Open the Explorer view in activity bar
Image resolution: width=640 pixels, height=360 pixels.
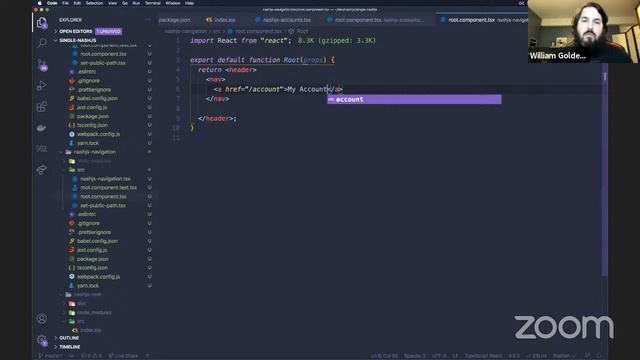click(x=42, y=23)
